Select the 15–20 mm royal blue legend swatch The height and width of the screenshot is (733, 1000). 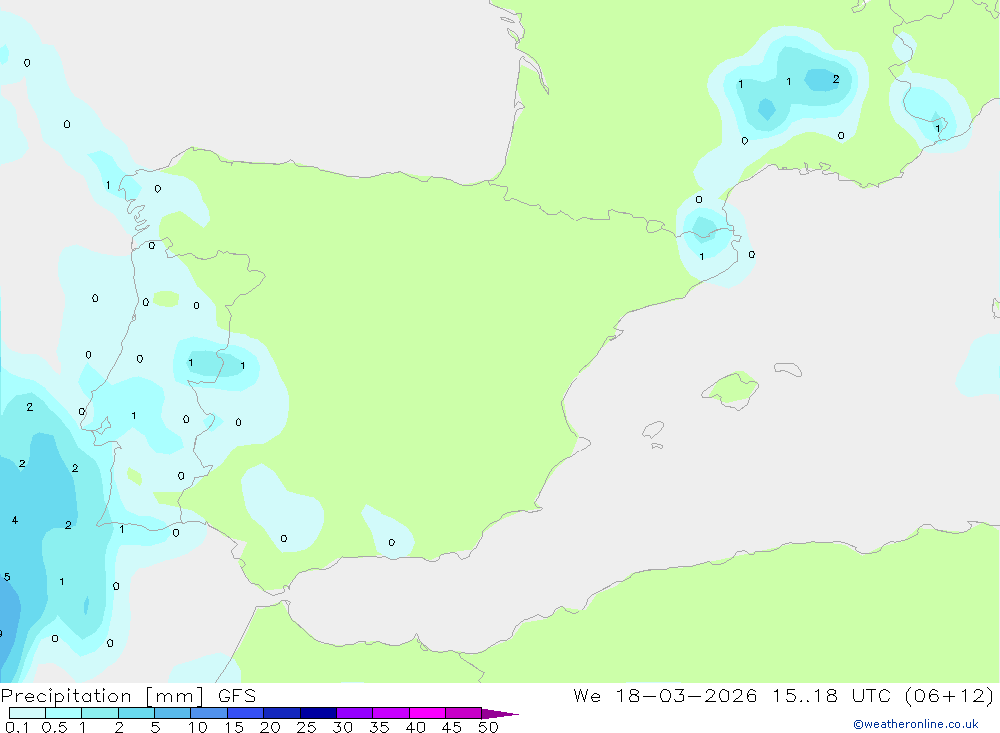pos(246,713)
